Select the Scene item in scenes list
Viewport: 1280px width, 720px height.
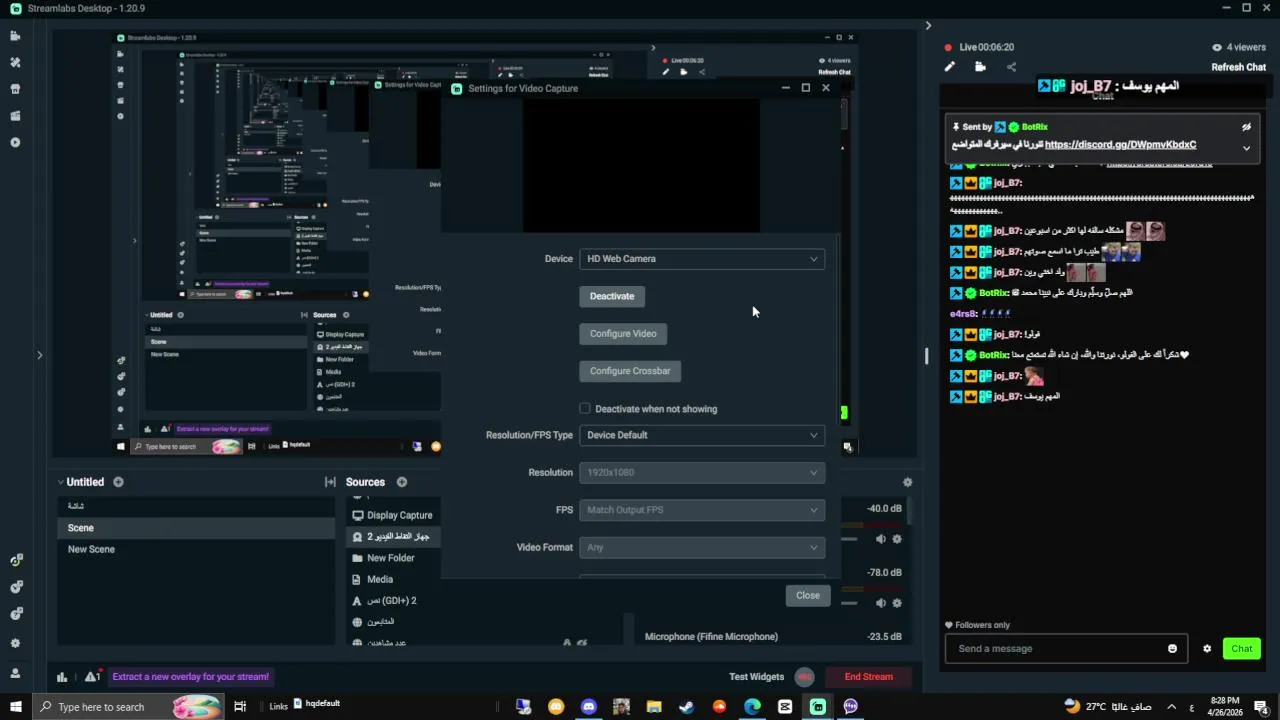195,528
